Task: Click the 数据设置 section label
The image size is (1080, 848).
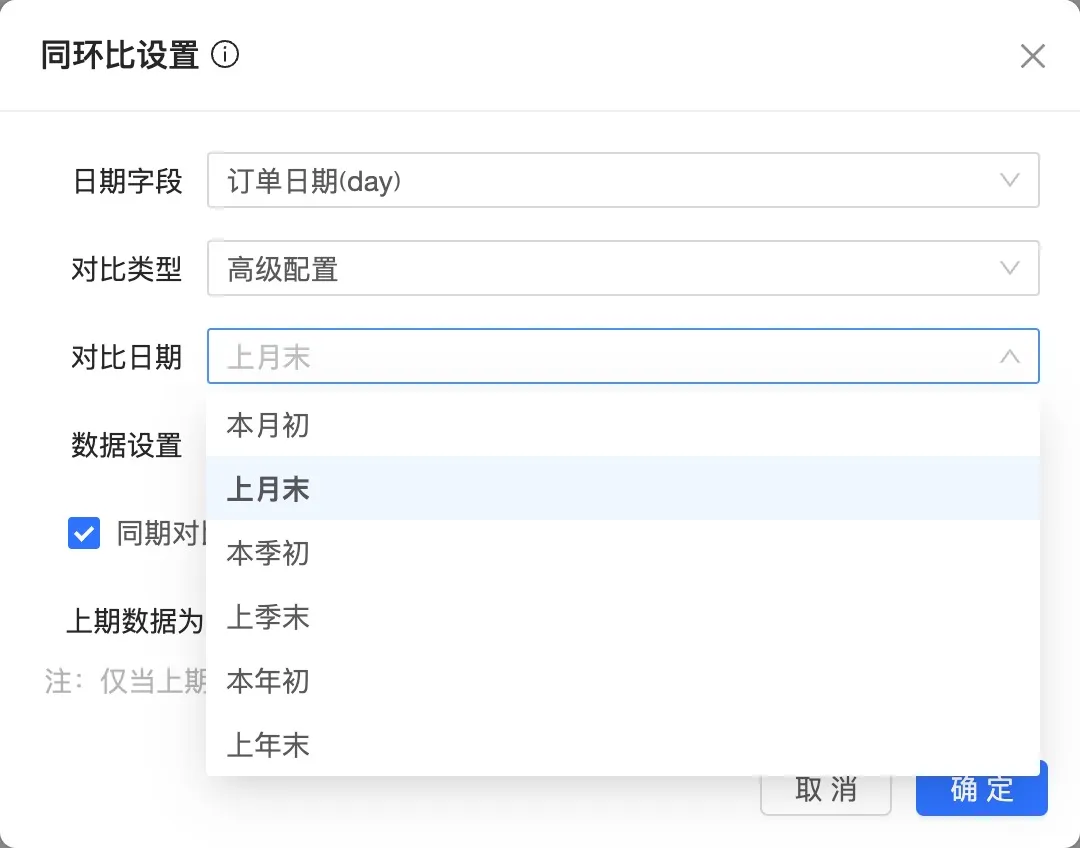Action: click(x=126, y=445)
